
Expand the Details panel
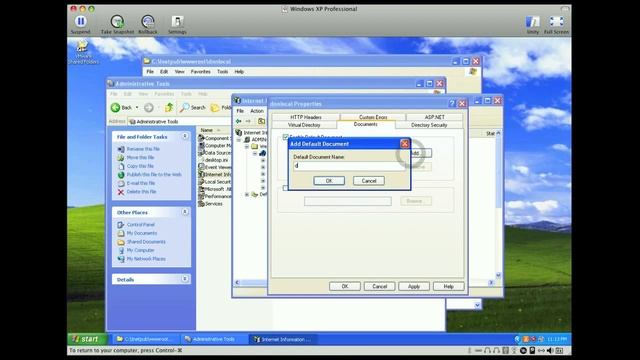click(x=185, y=279)
